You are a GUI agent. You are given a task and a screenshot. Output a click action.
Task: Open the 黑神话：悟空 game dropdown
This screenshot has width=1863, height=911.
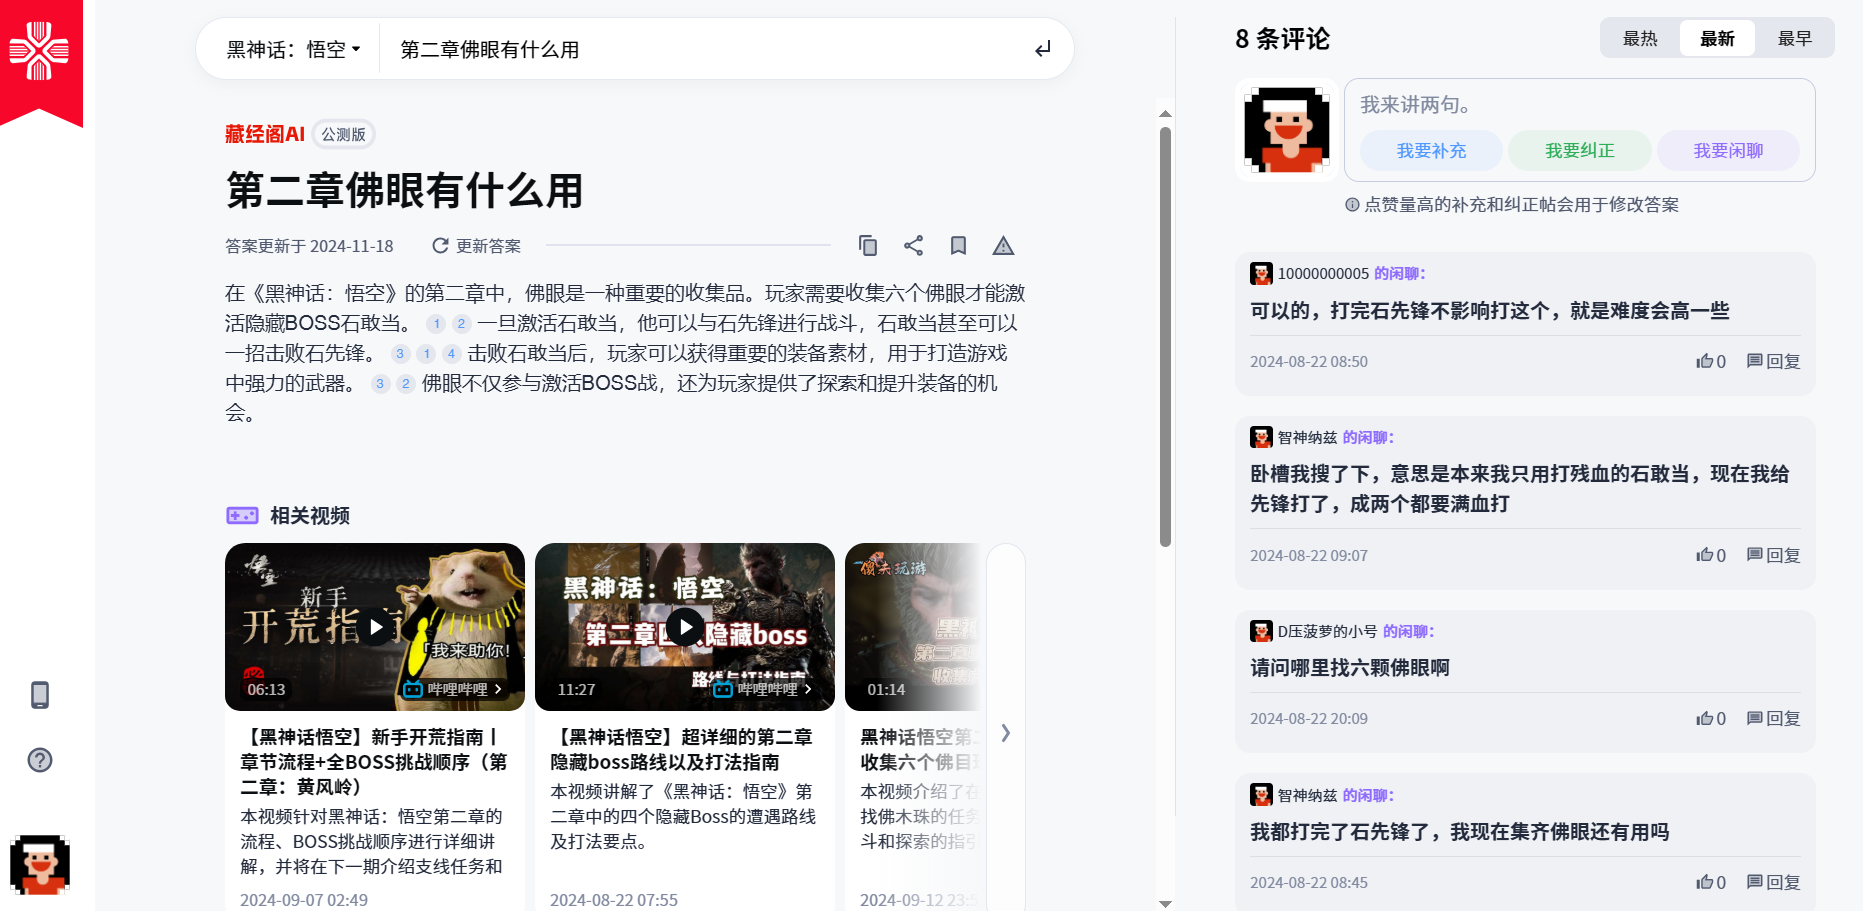[x=293, y=49]
